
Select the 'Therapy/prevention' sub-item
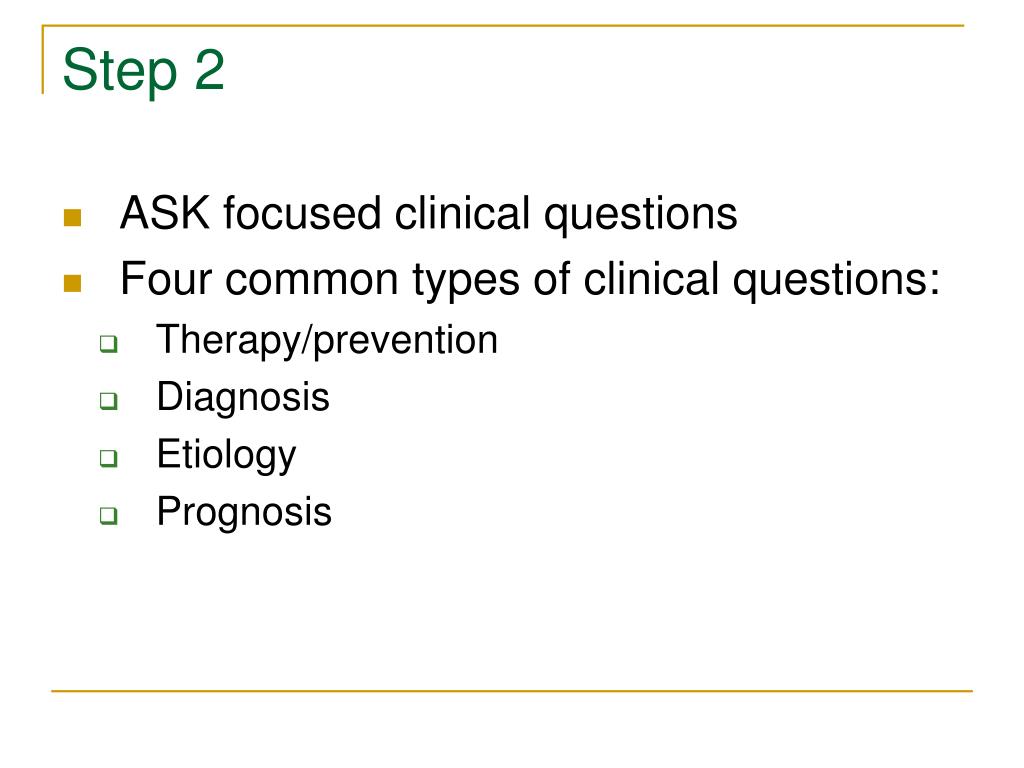(327, 340)
